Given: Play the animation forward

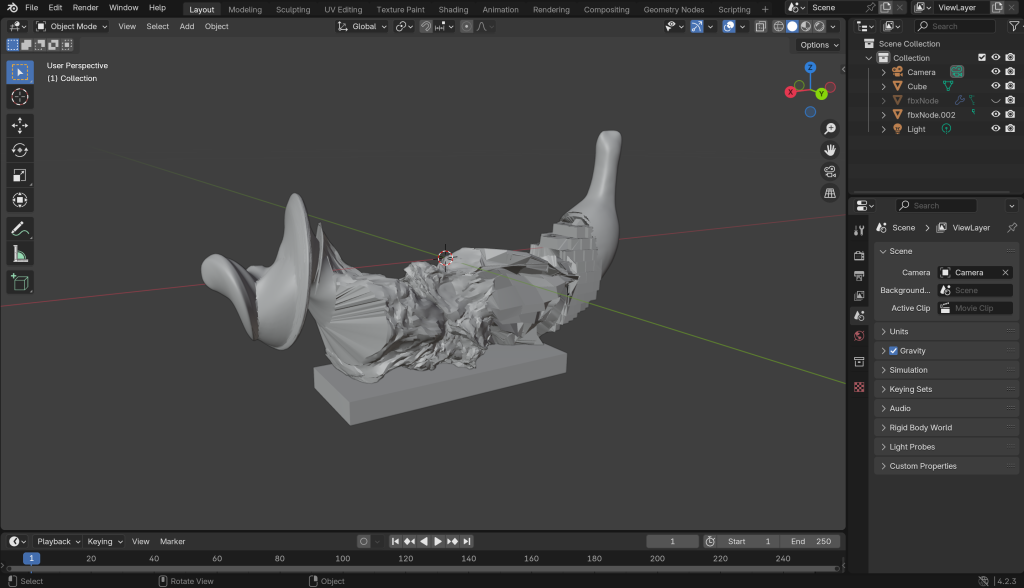Looking at the screenshot, I should [438, 542].
